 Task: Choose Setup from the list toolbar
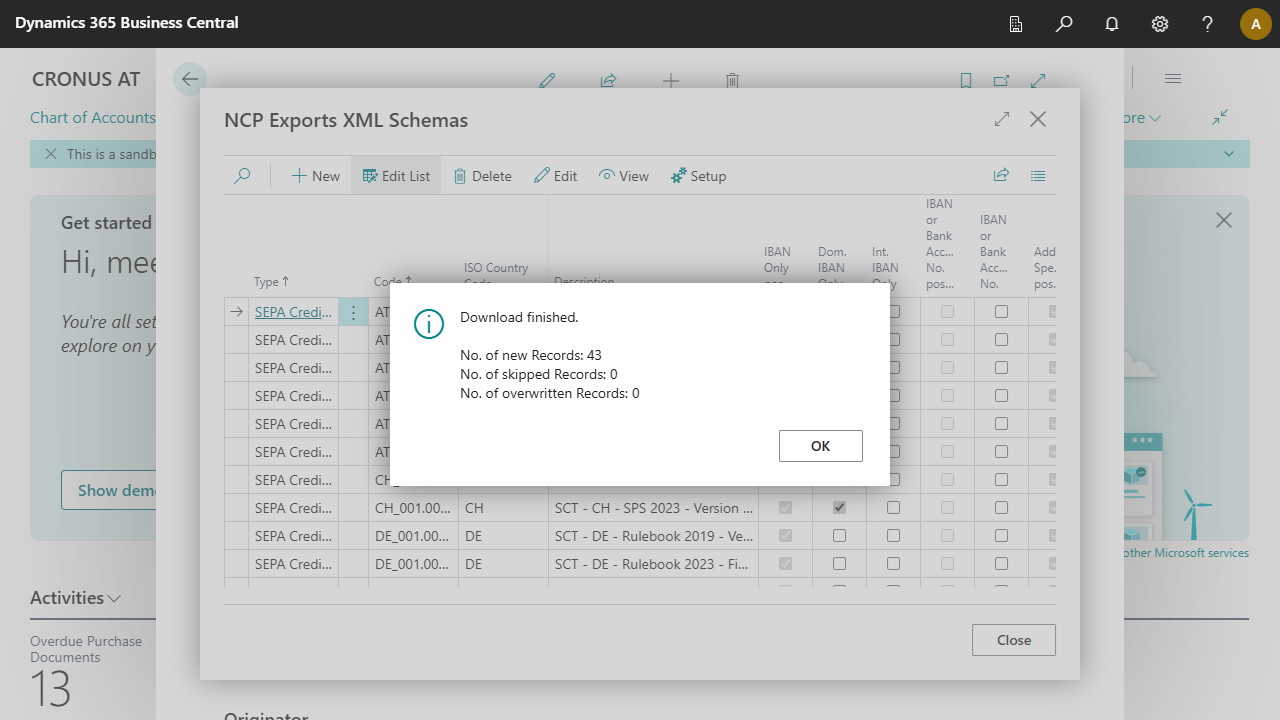[698, 176]
